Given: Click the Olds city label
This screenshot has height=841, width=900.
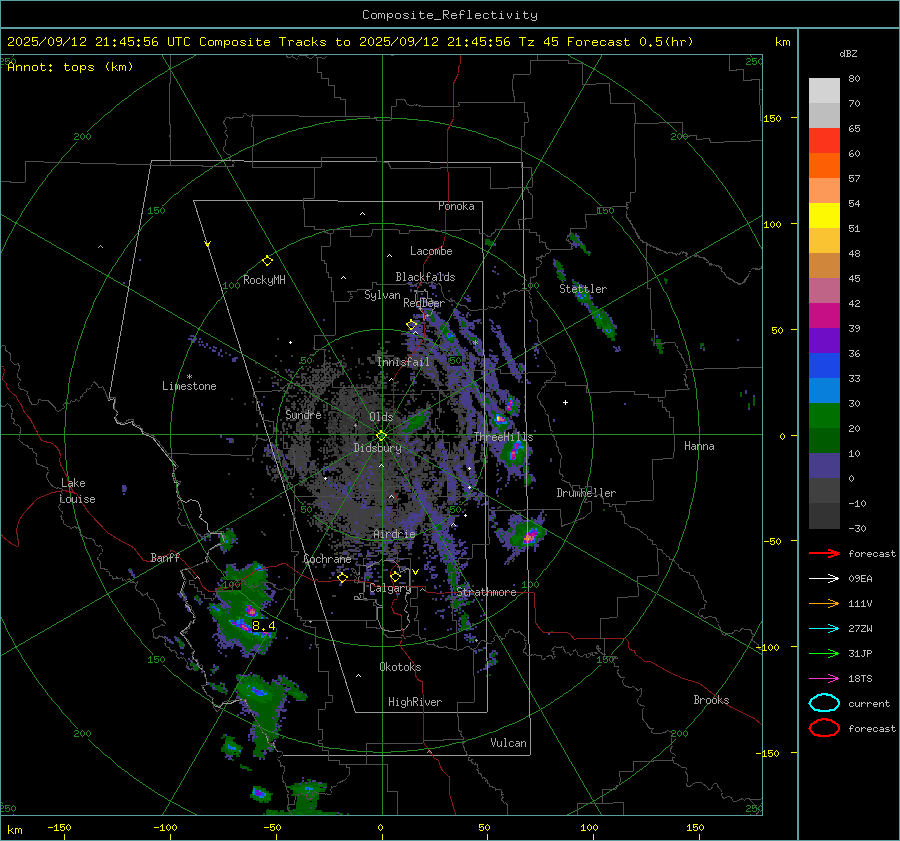Looking at the screenshot, I should click(381, 417).
